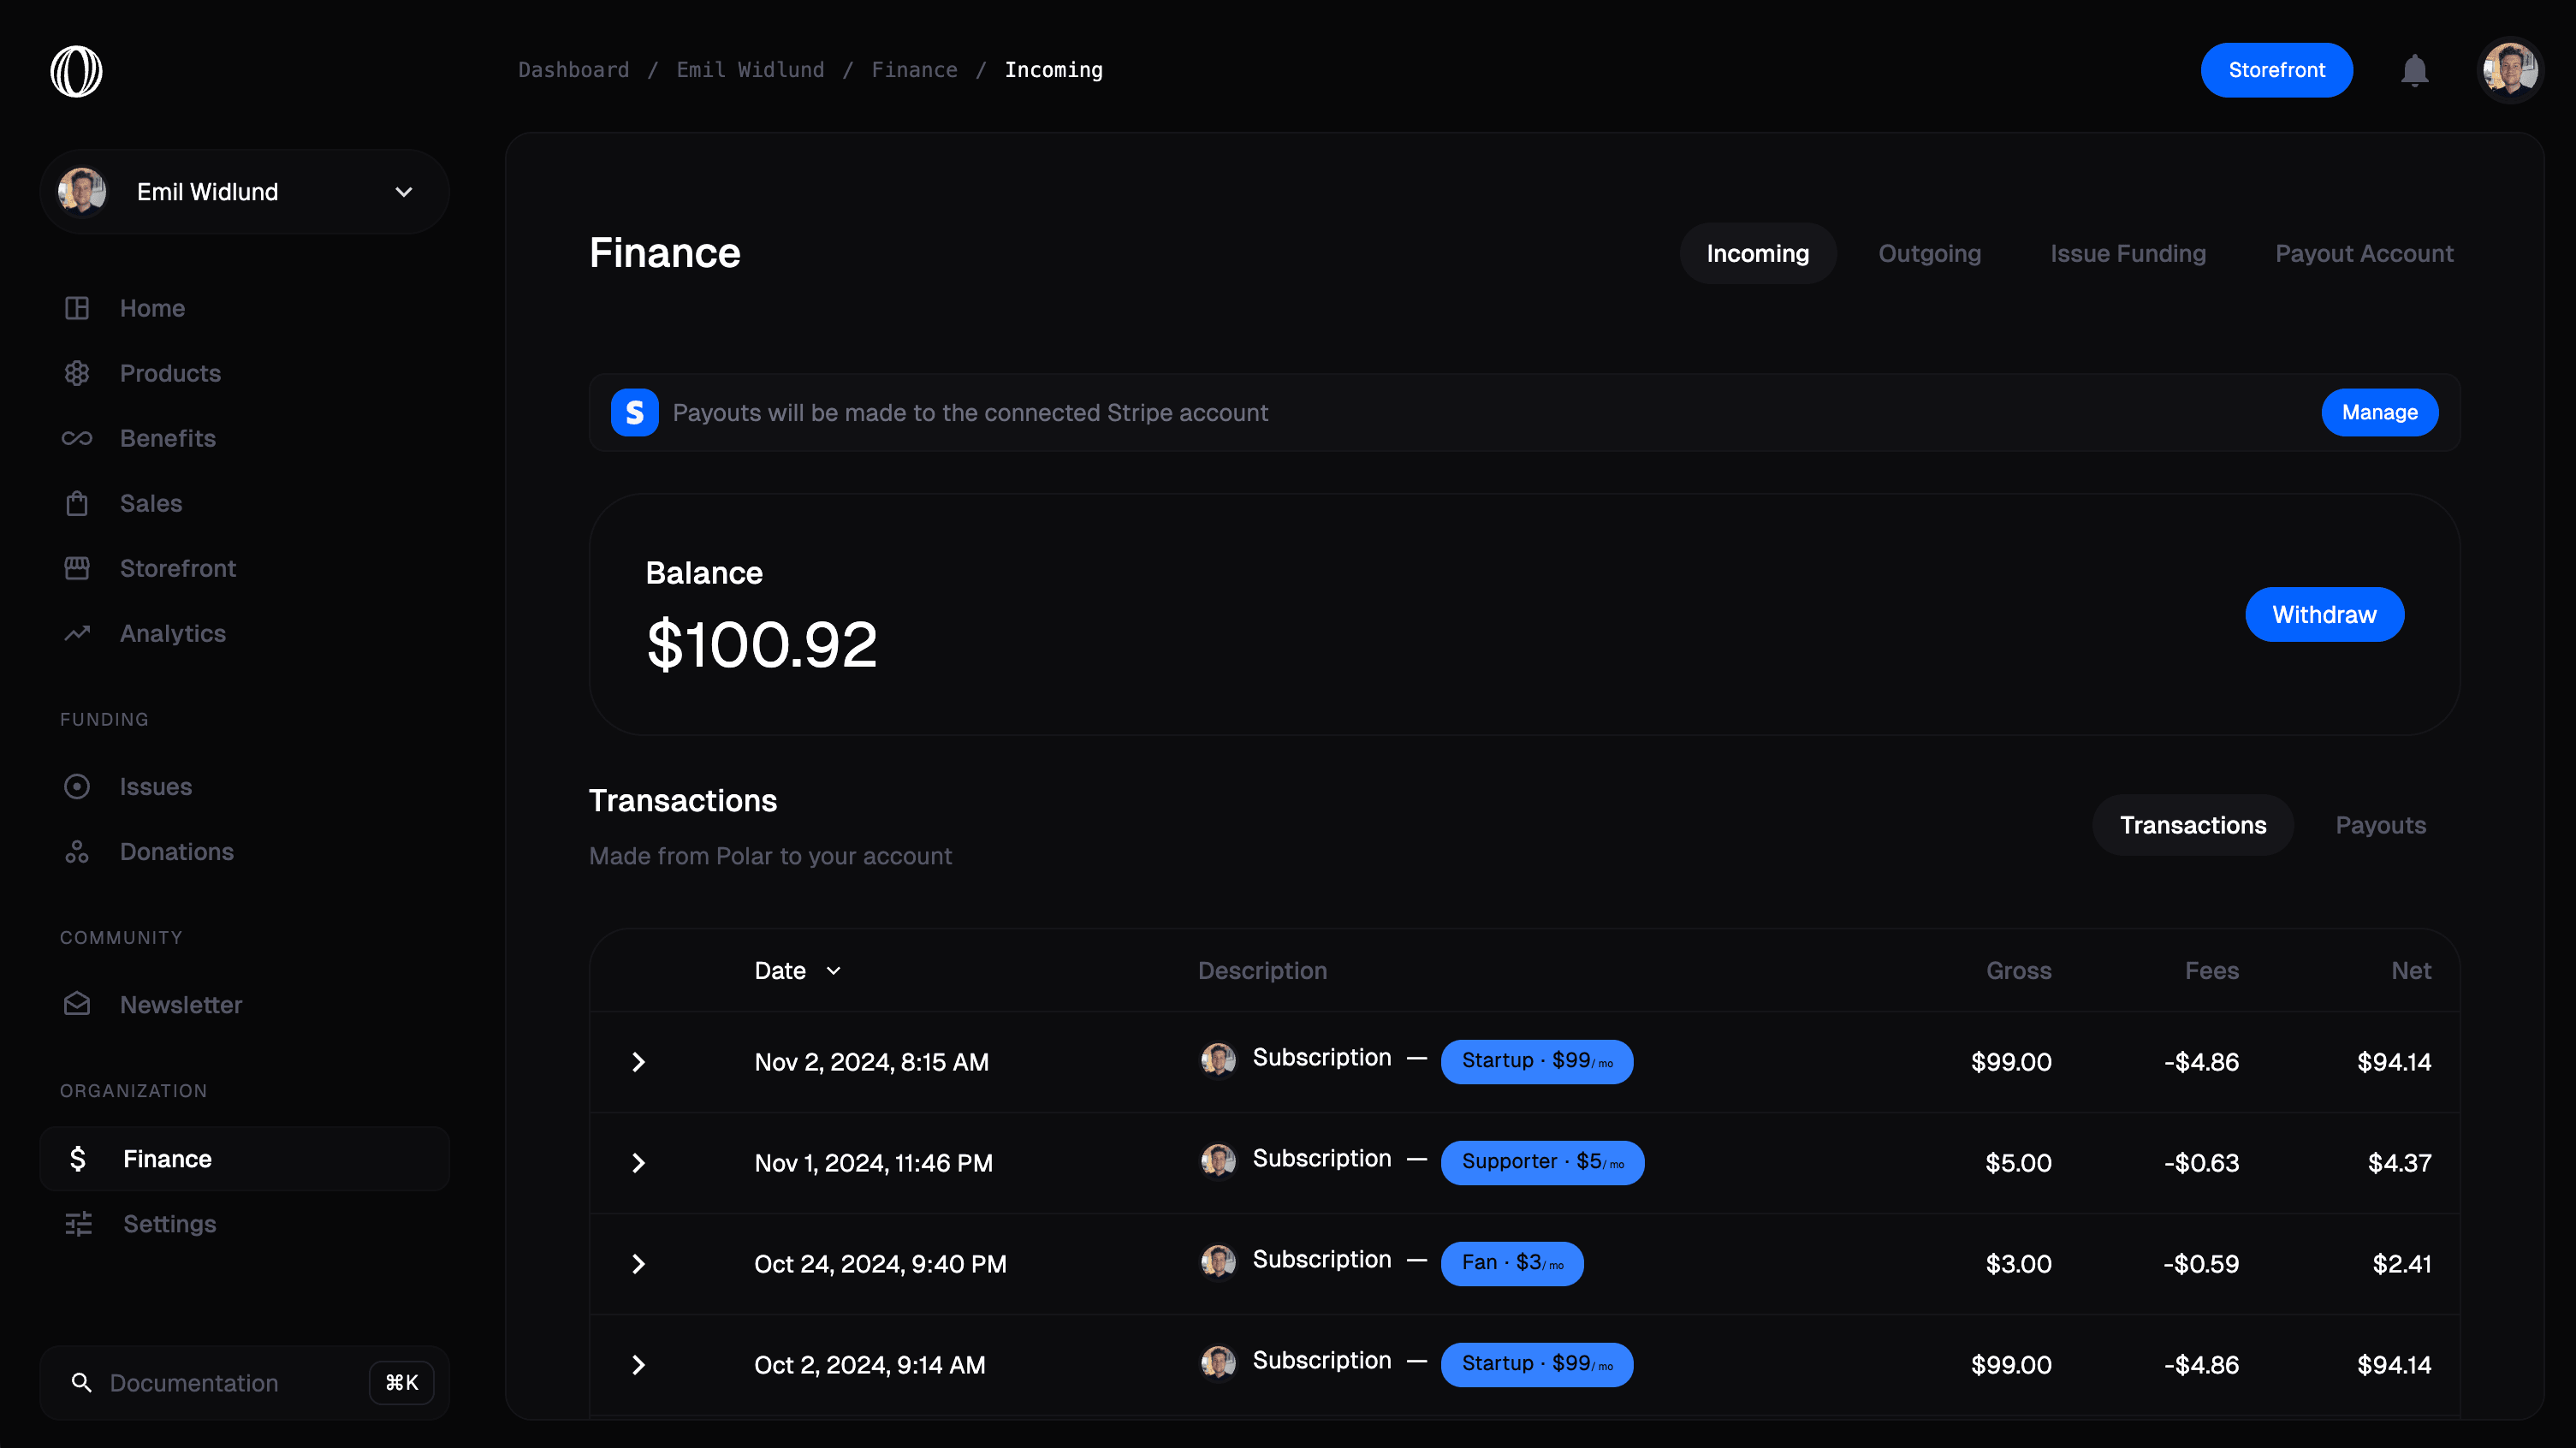Open the Benefits section
Viewport: 2576px width, 1448px height.
coord(167,438)
